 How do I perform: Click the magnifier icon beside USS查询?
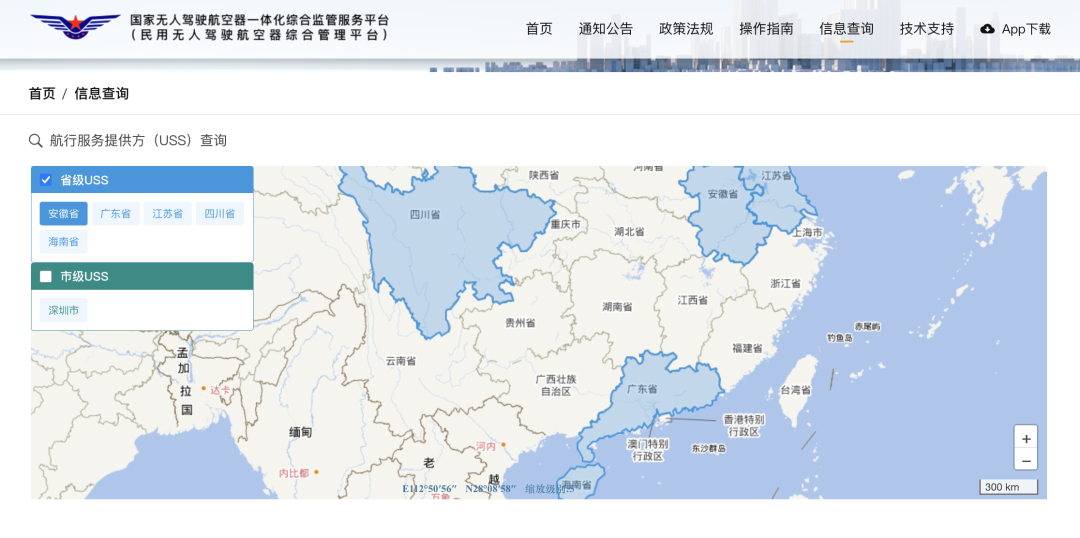[x=36, y=141]
